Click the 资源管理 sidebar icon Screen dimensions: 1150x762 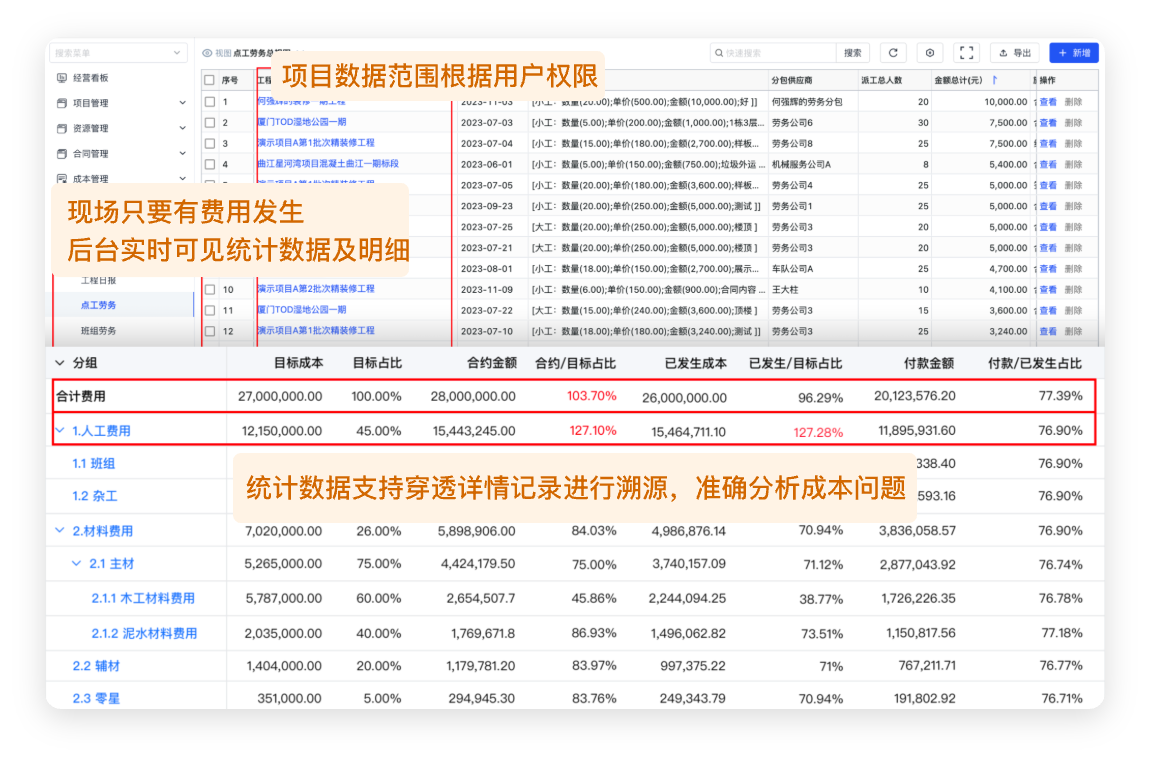tap(62, 128)
